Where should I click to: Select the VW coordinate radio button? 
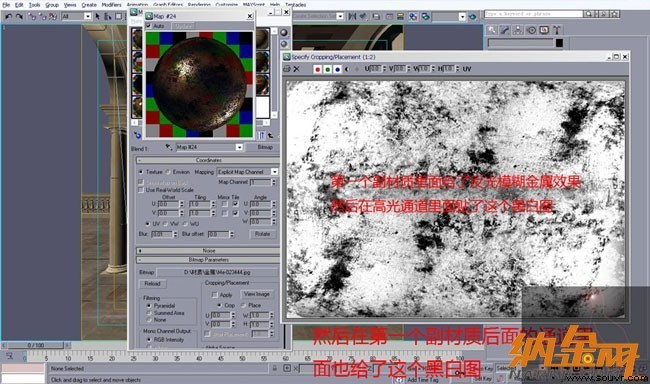pos(165,224)
